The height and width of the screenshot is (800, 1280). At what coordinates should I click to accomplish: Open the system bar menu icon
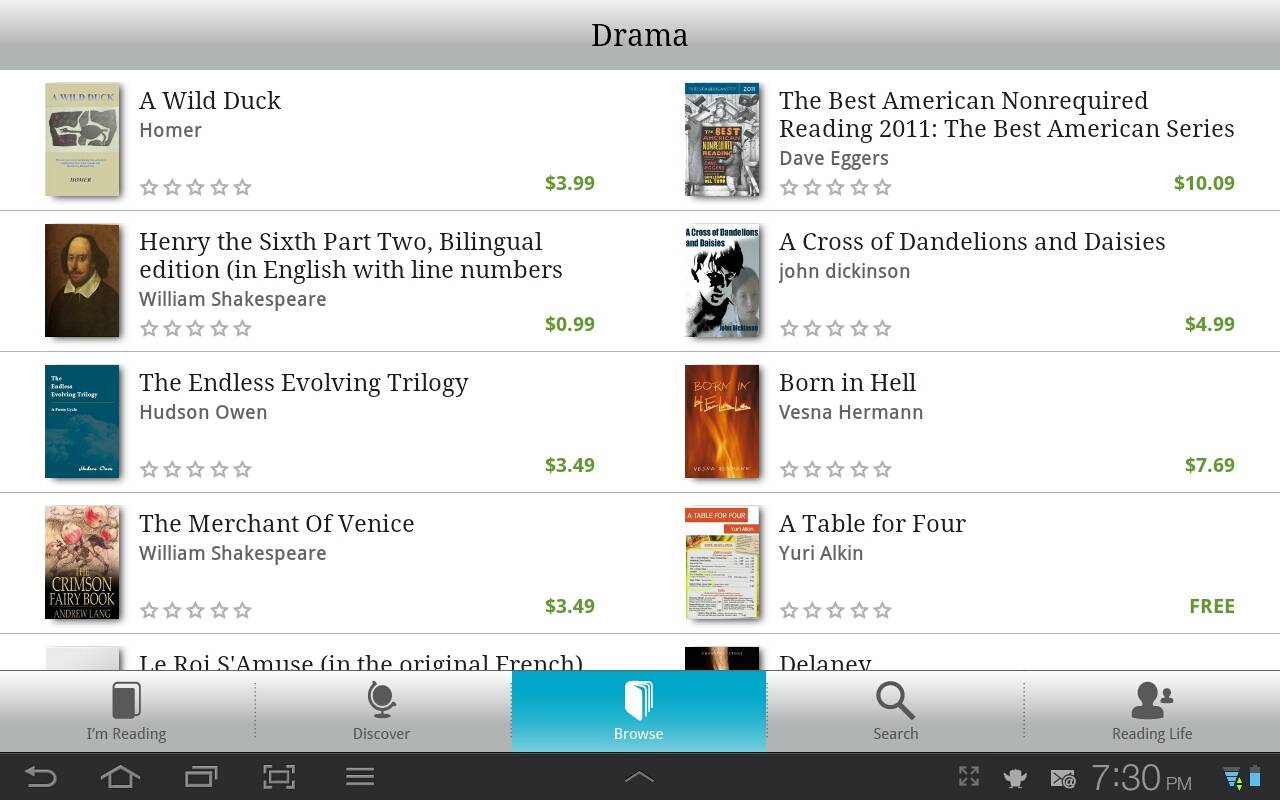(360, 777)
